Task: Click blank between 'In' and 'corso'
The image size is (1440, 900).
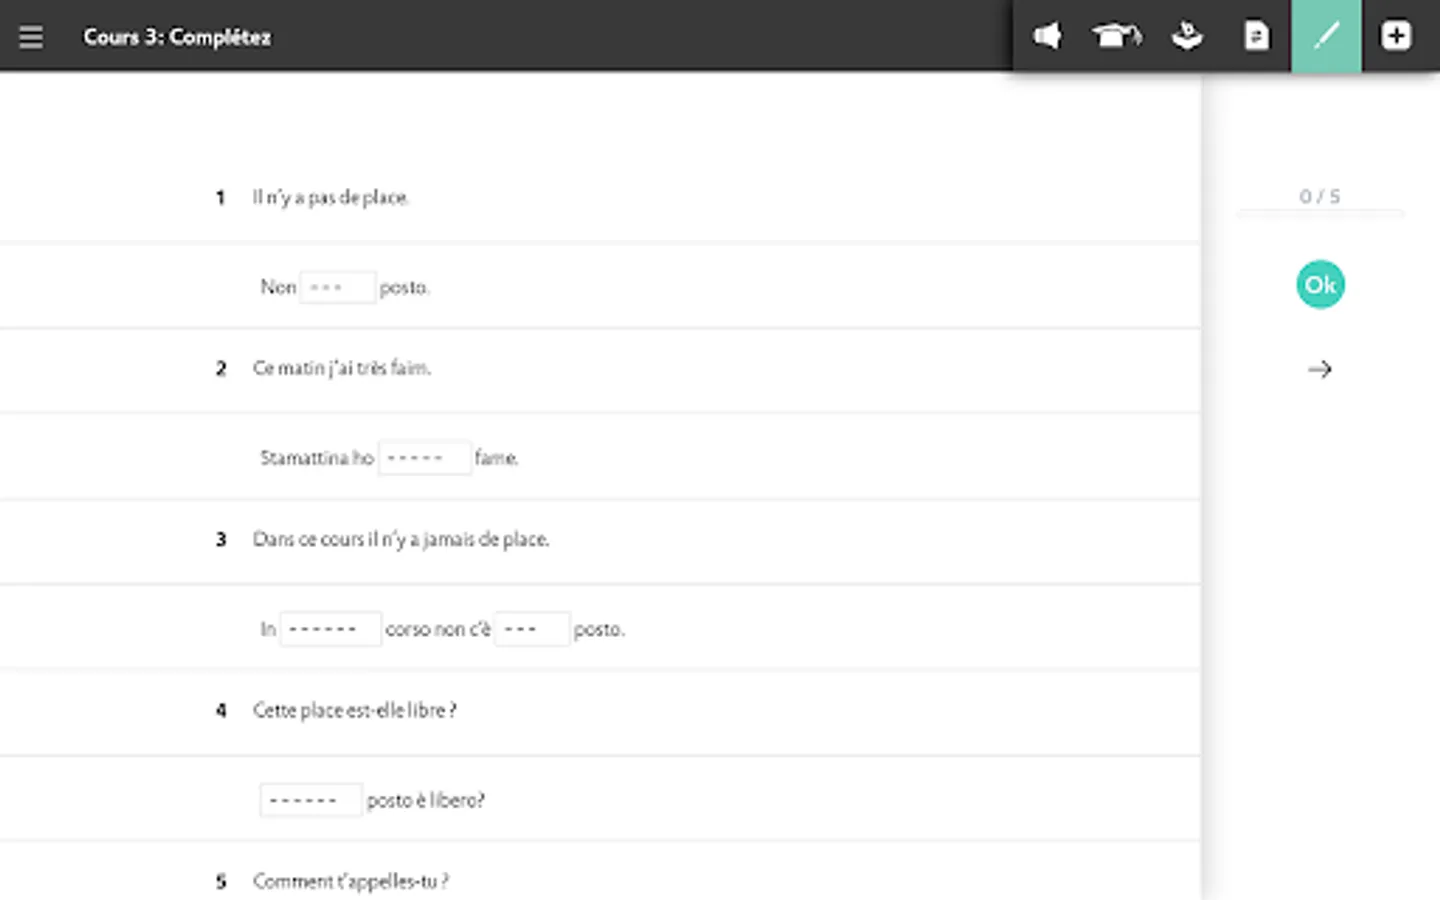Action: point(330,629)
